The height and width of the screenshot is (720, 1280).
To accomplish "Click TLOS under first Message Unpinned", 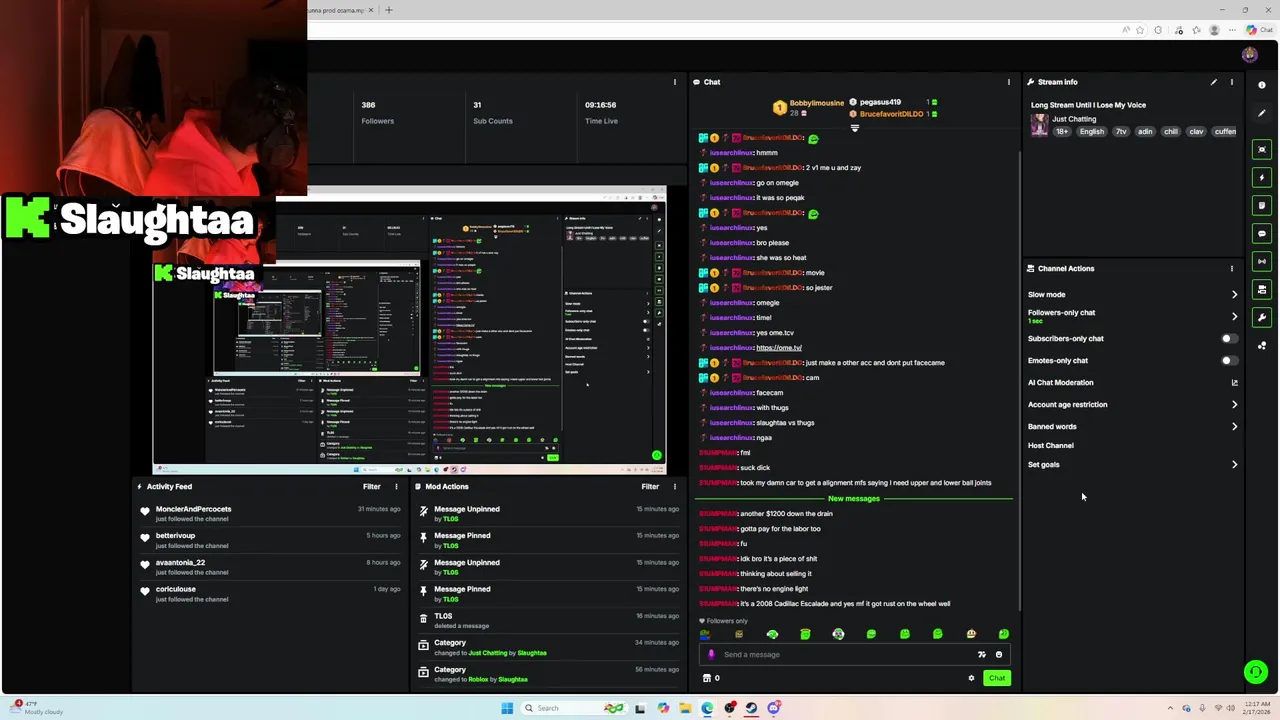I will click(x=451, y=519).
